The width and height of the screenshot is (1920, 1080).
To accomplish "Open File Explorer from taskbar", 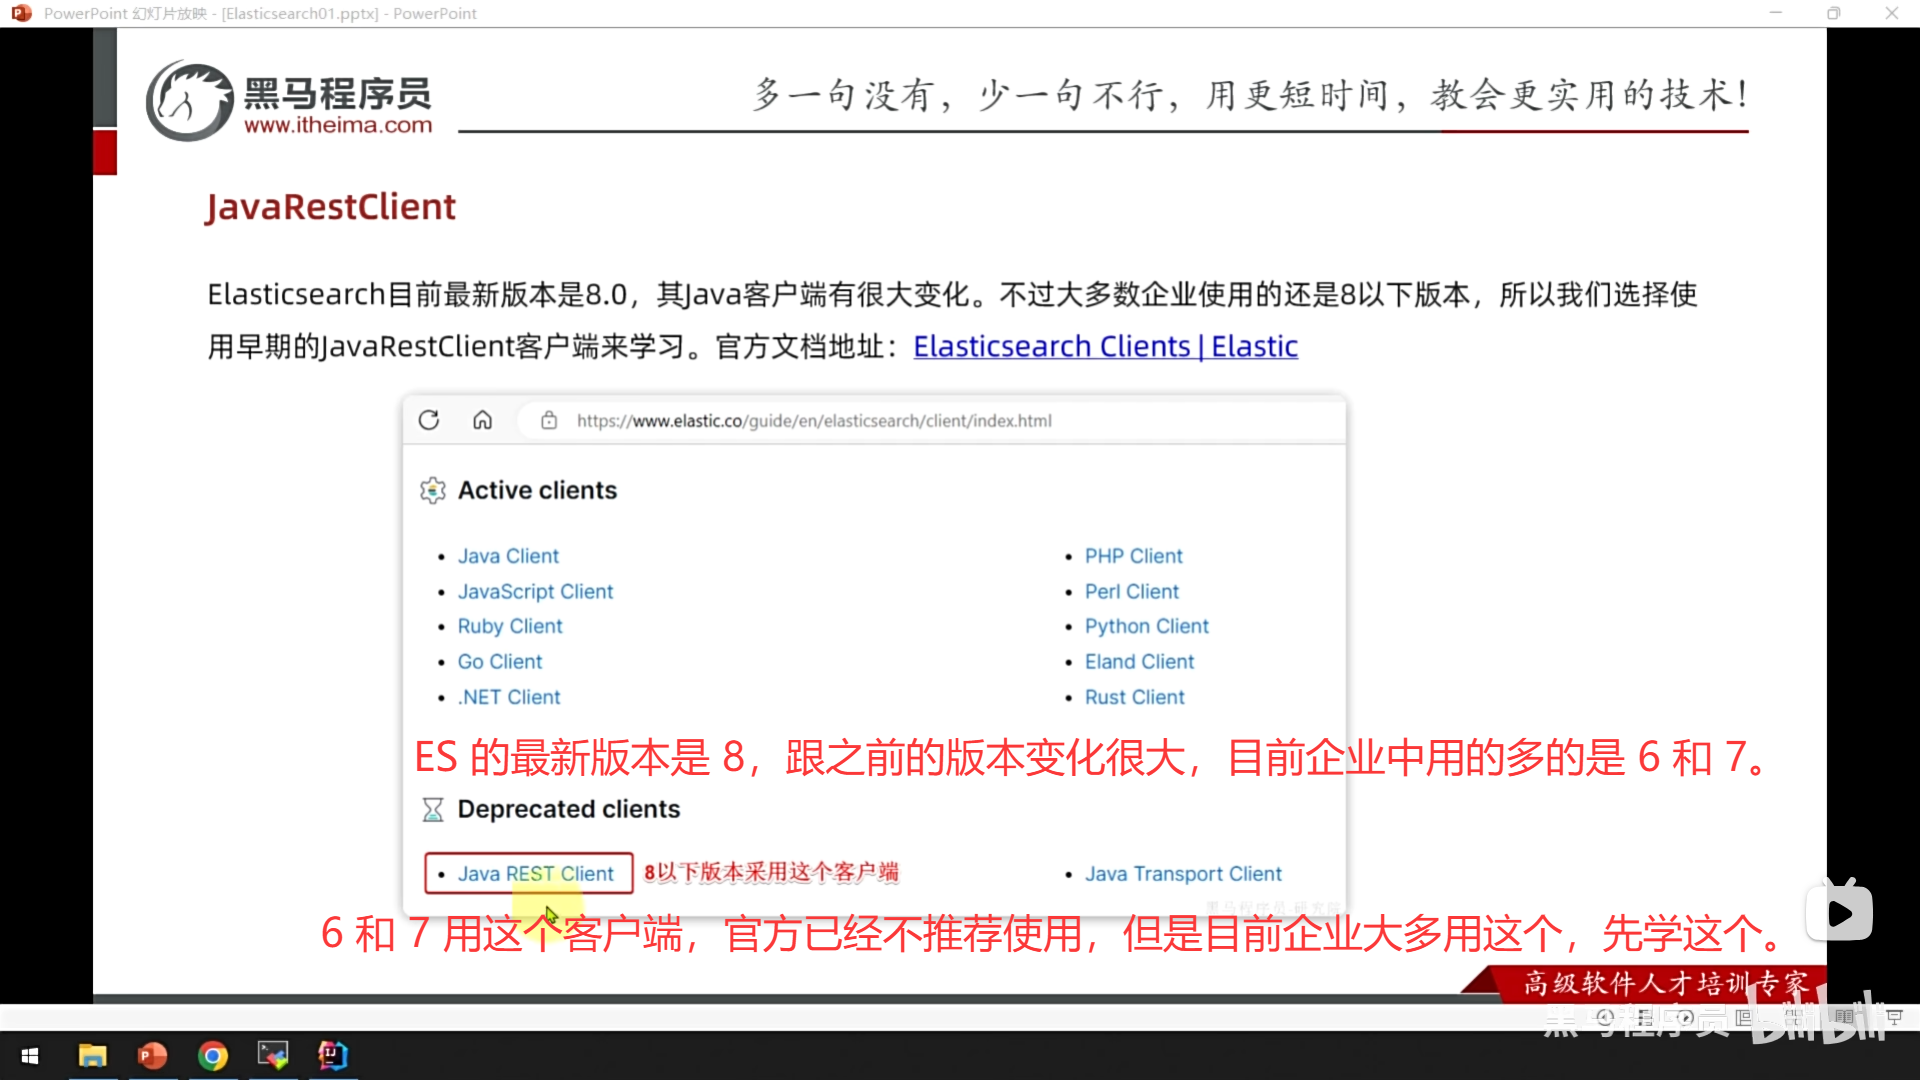I will (92, 1055).
